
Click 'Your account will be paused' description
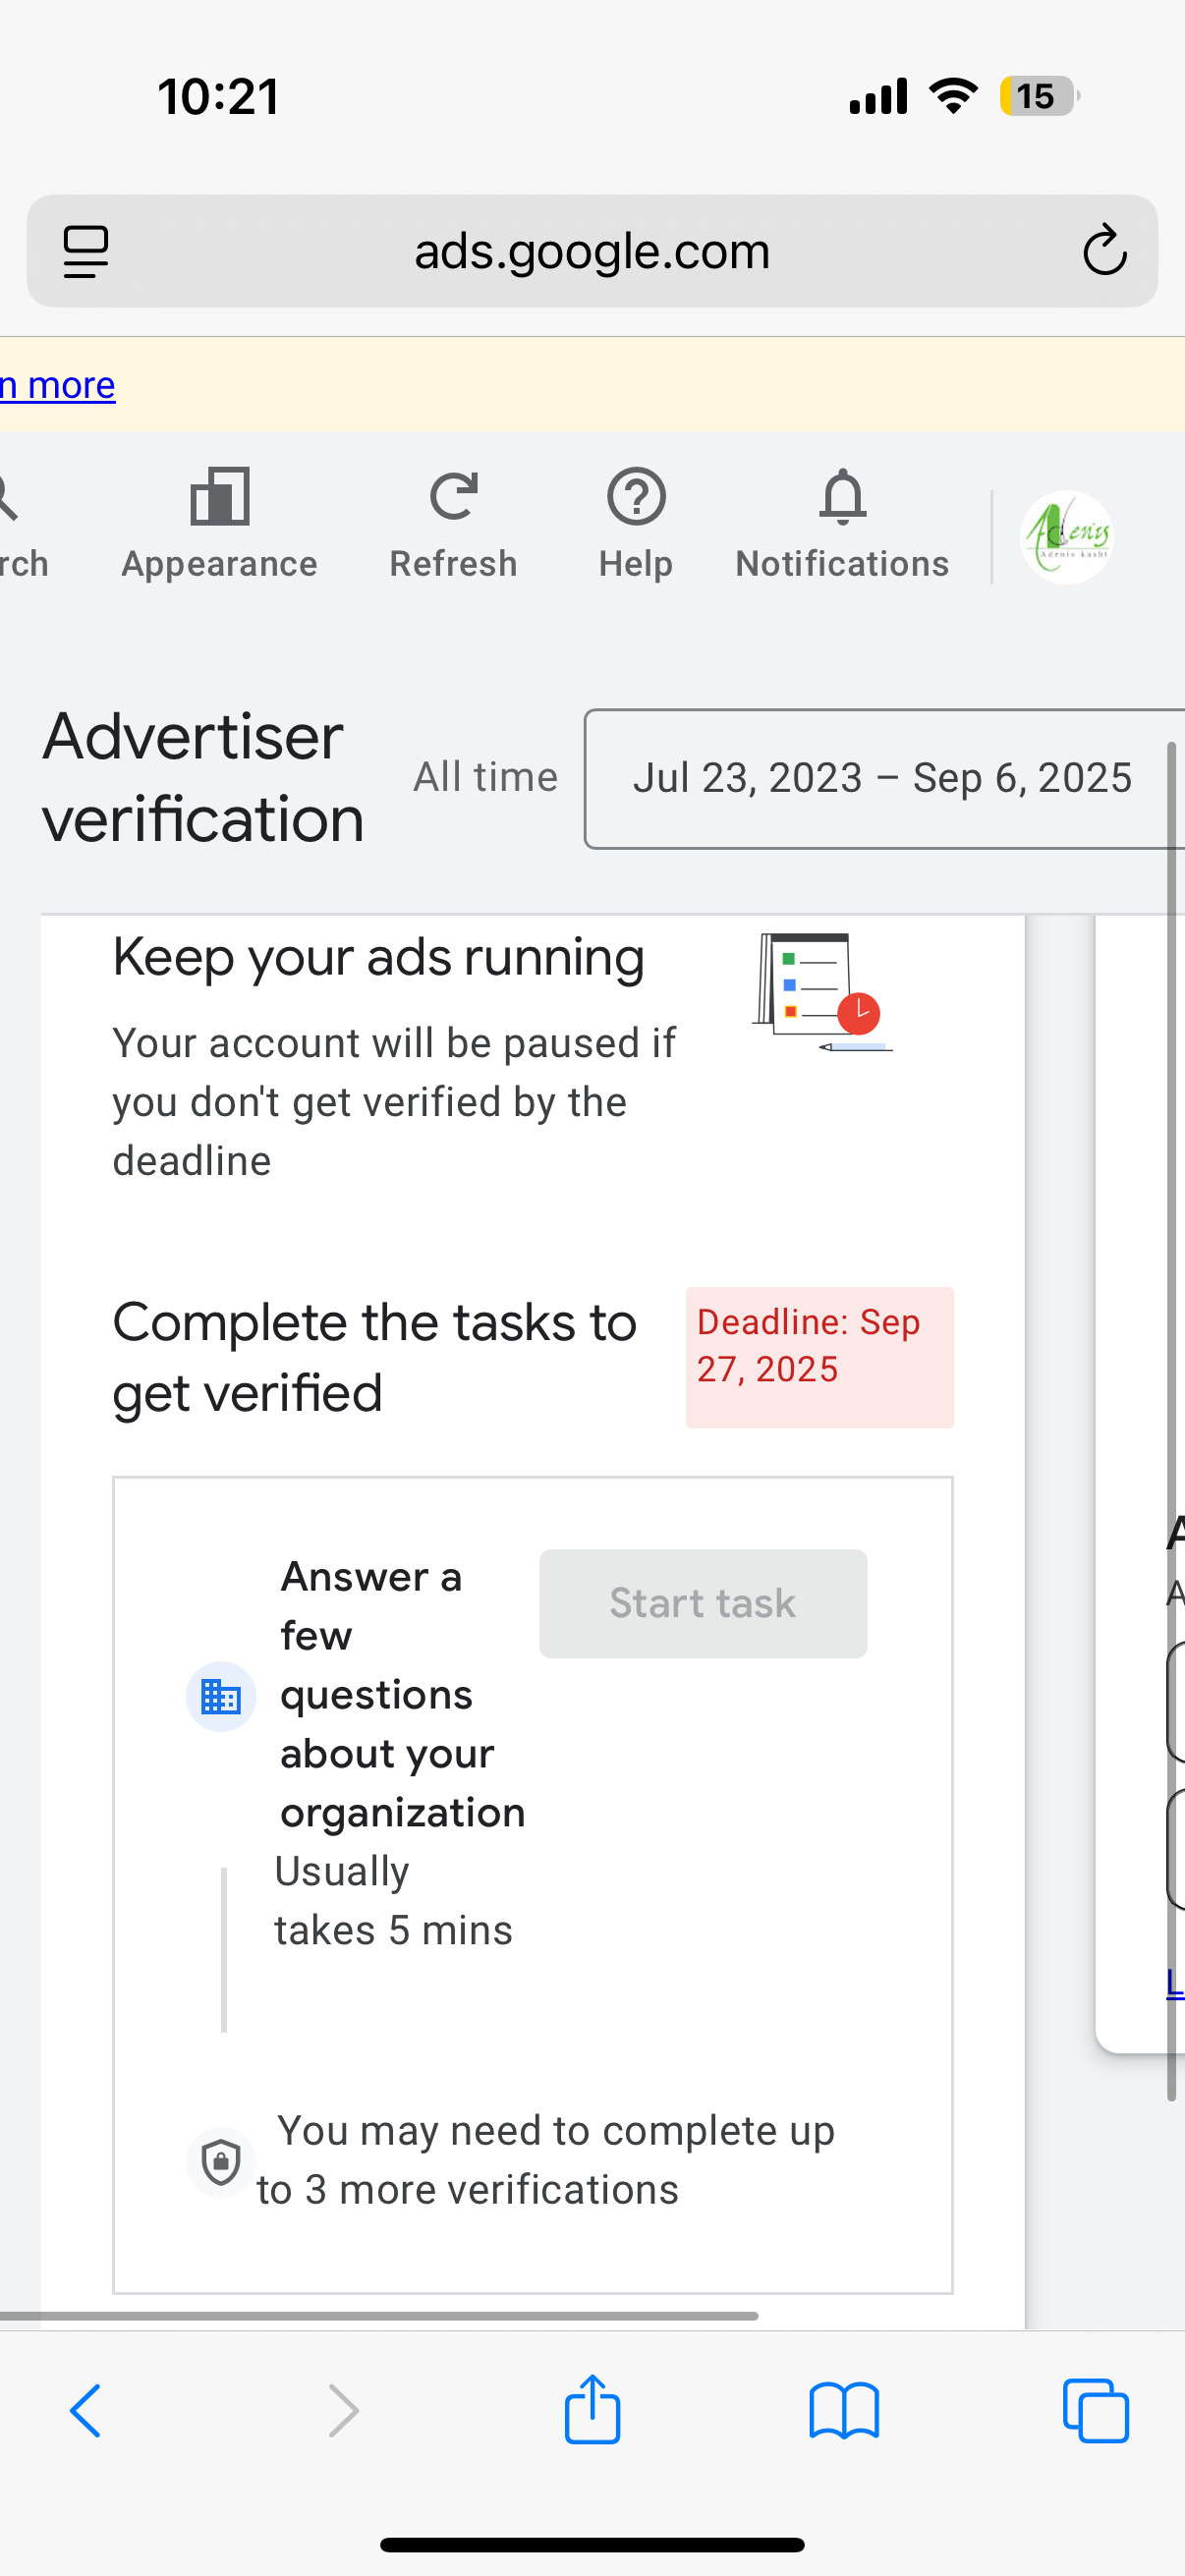point(394,1102)
